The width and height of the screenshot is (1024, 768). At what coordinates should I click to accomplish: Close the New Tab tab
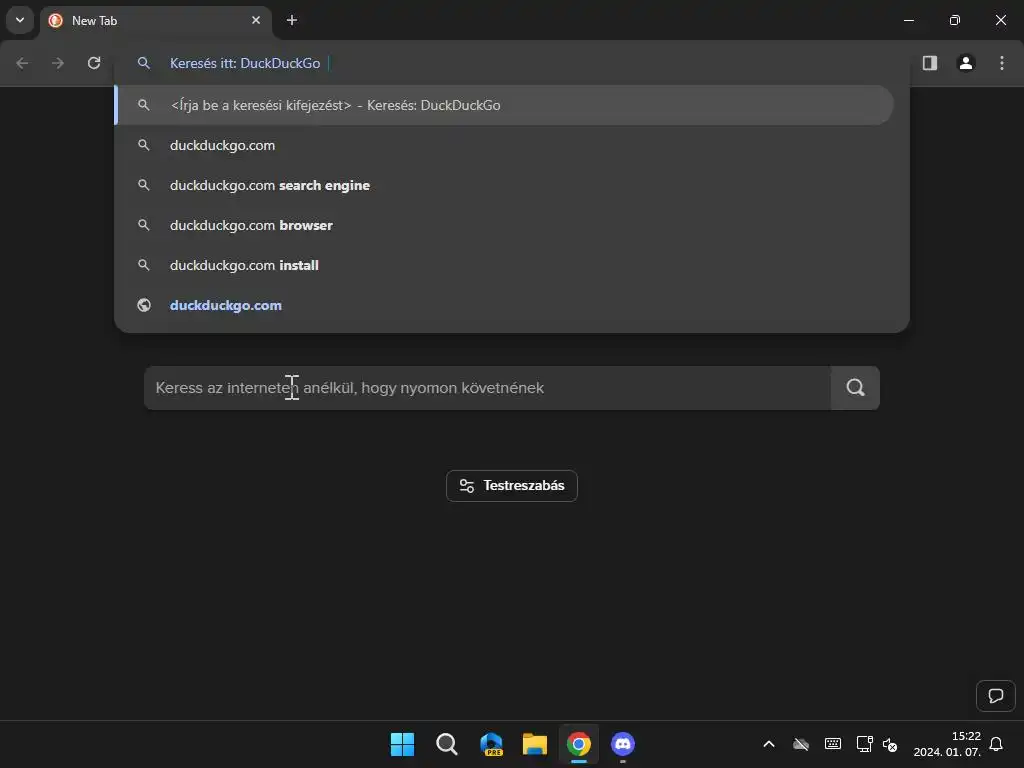pyautogui.click(x=256, y=20)
